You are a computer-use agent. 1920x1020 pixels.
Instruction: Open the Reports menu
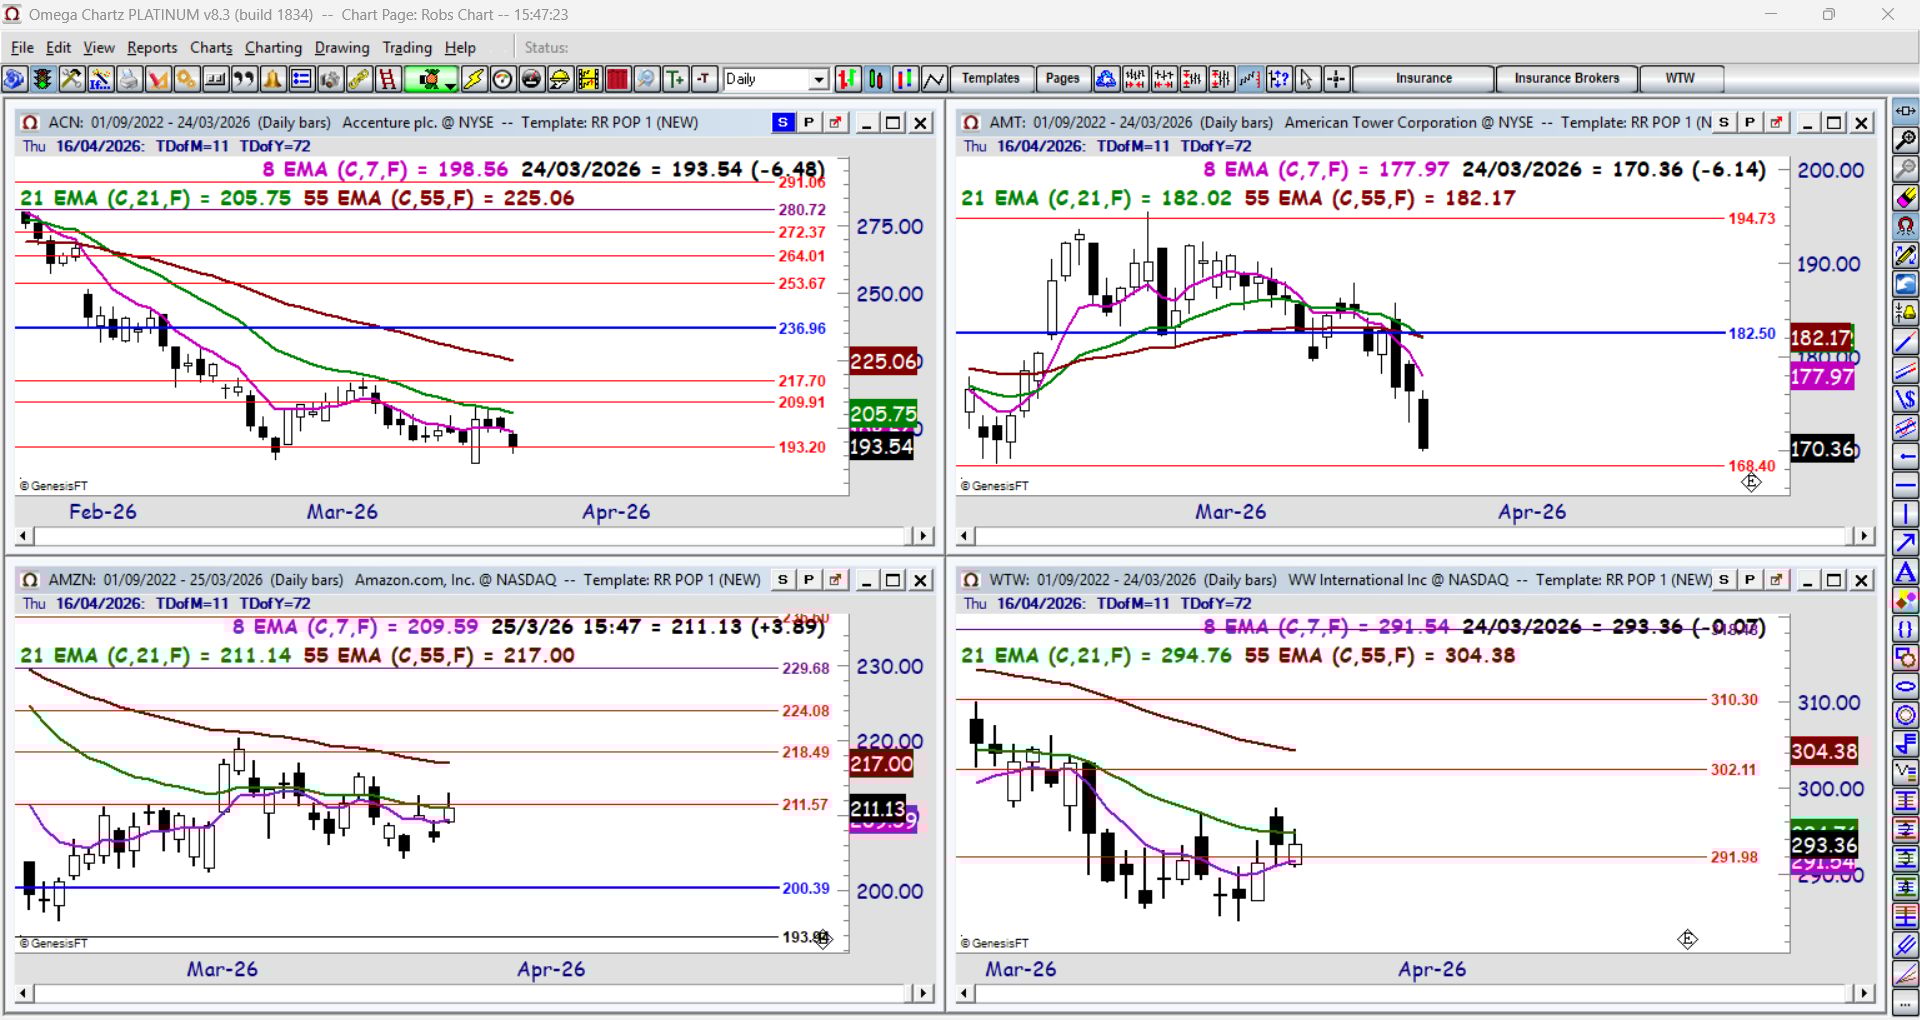click(x=152, y=47)
